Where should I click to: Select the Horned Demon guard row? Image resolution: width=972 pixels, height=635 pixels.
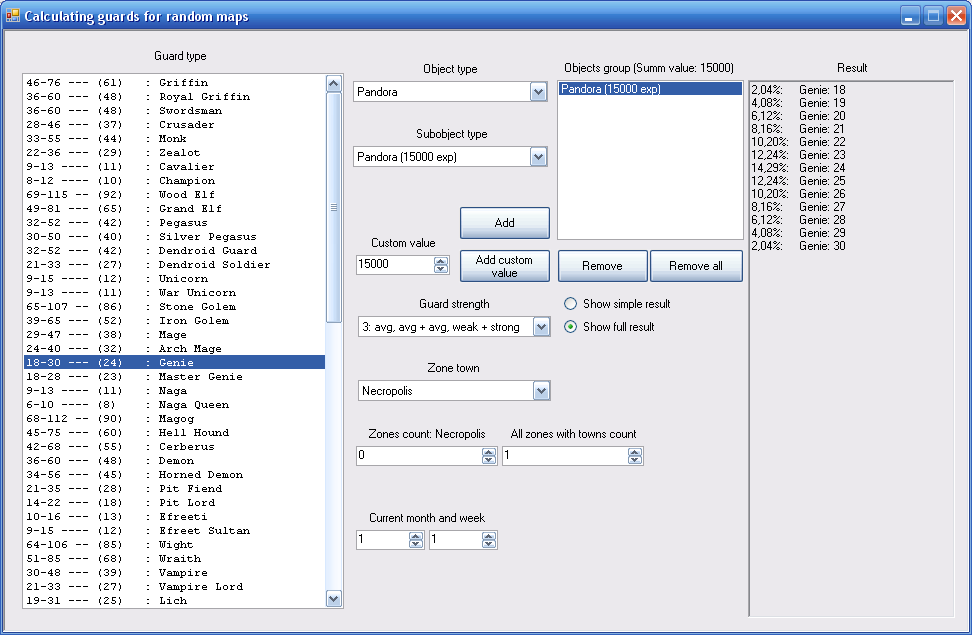coord(174,474)
